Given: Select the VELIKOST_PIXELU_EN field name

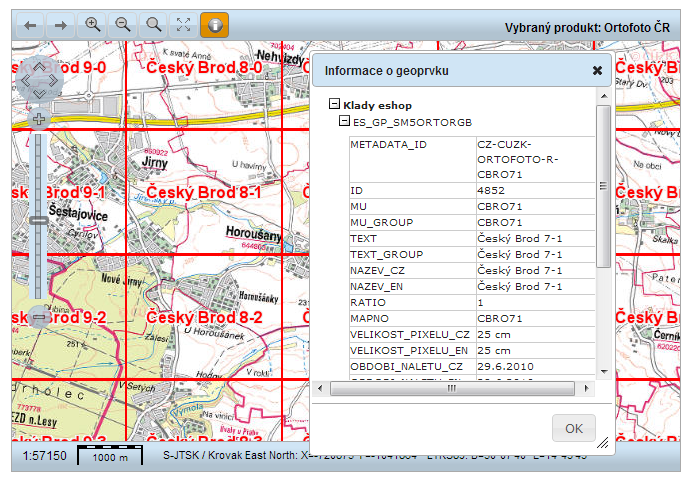Looking at the screenshot, I should pyautogui.click(x=409, y=351).
